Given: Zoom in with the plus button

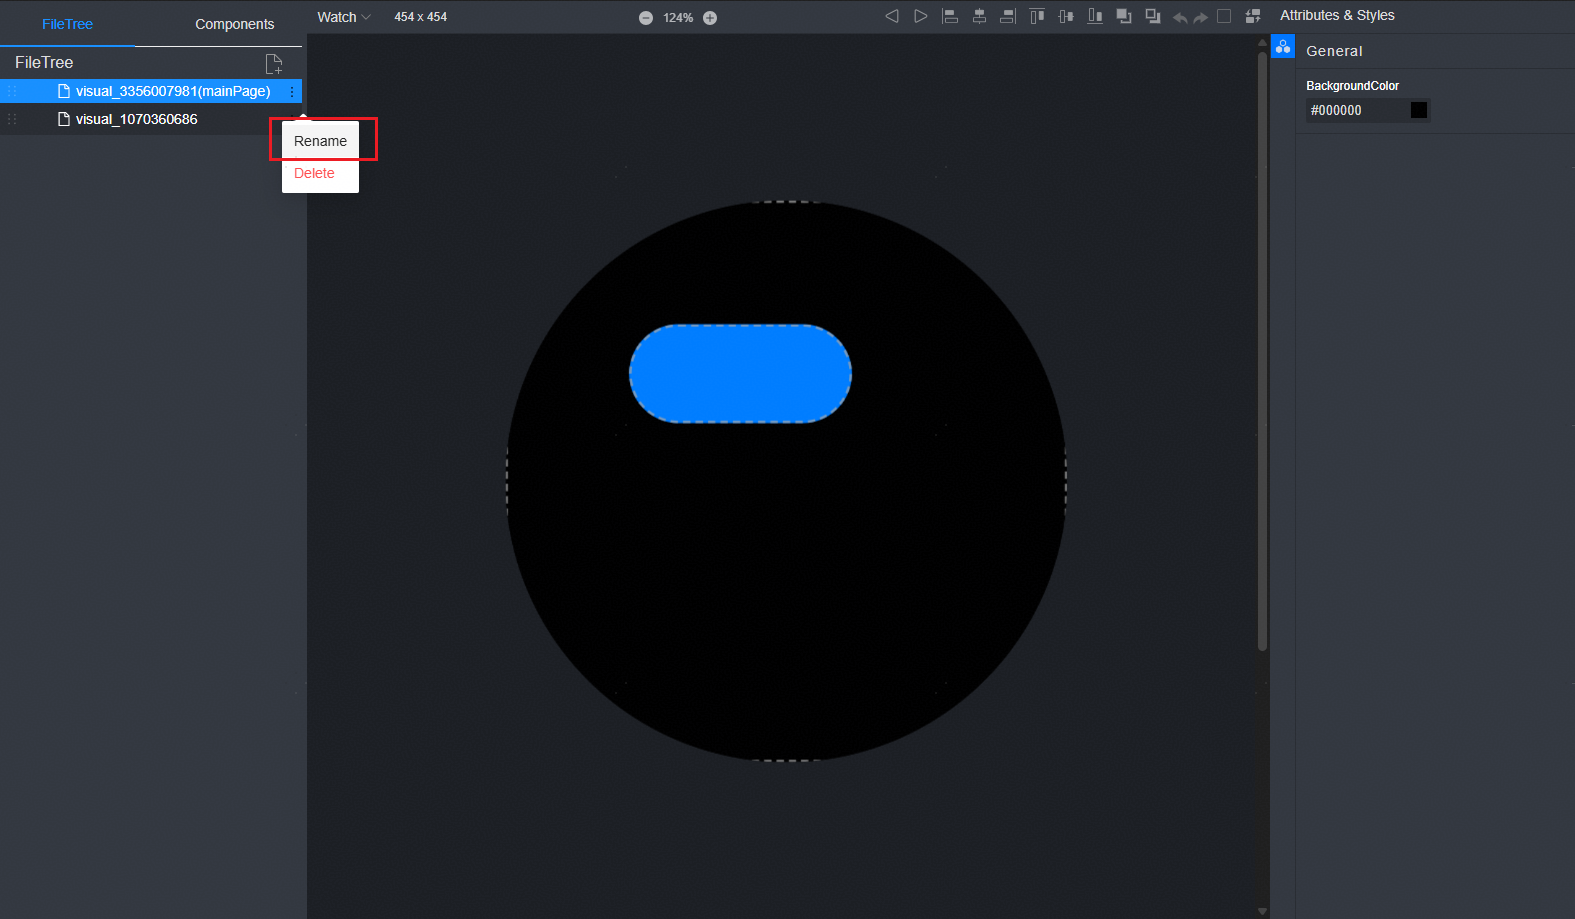Looking at the screenshot, I should [x=710, y=18].
